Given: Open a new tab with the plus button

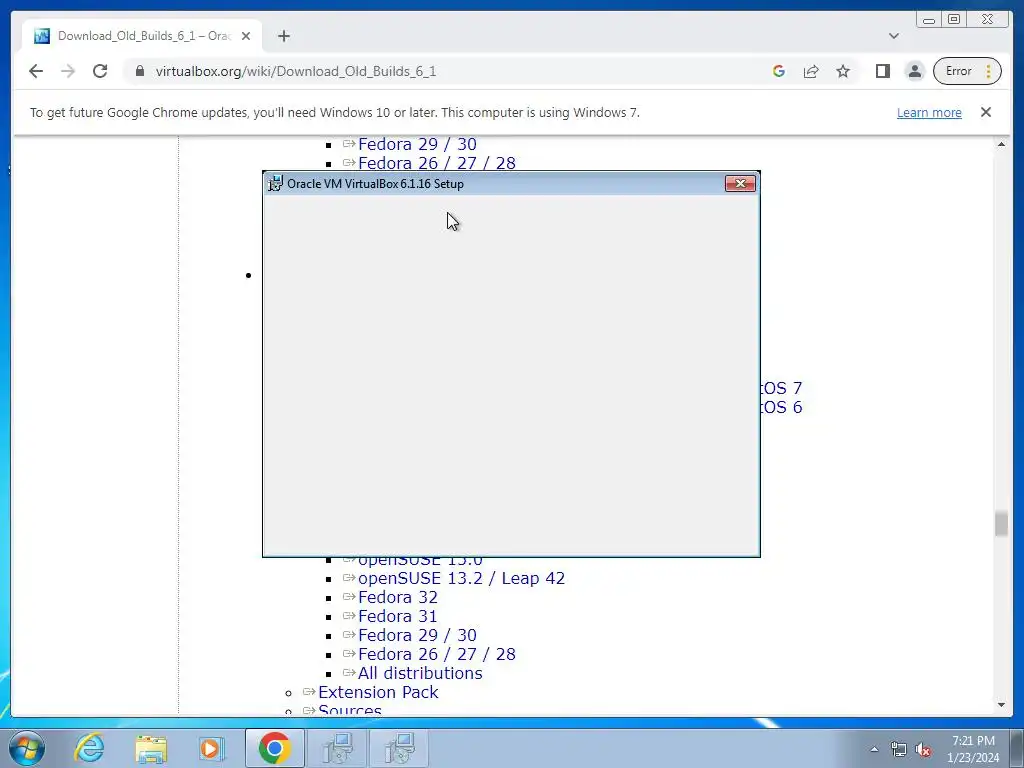Looking at the screenshot, I should point(283,36).
